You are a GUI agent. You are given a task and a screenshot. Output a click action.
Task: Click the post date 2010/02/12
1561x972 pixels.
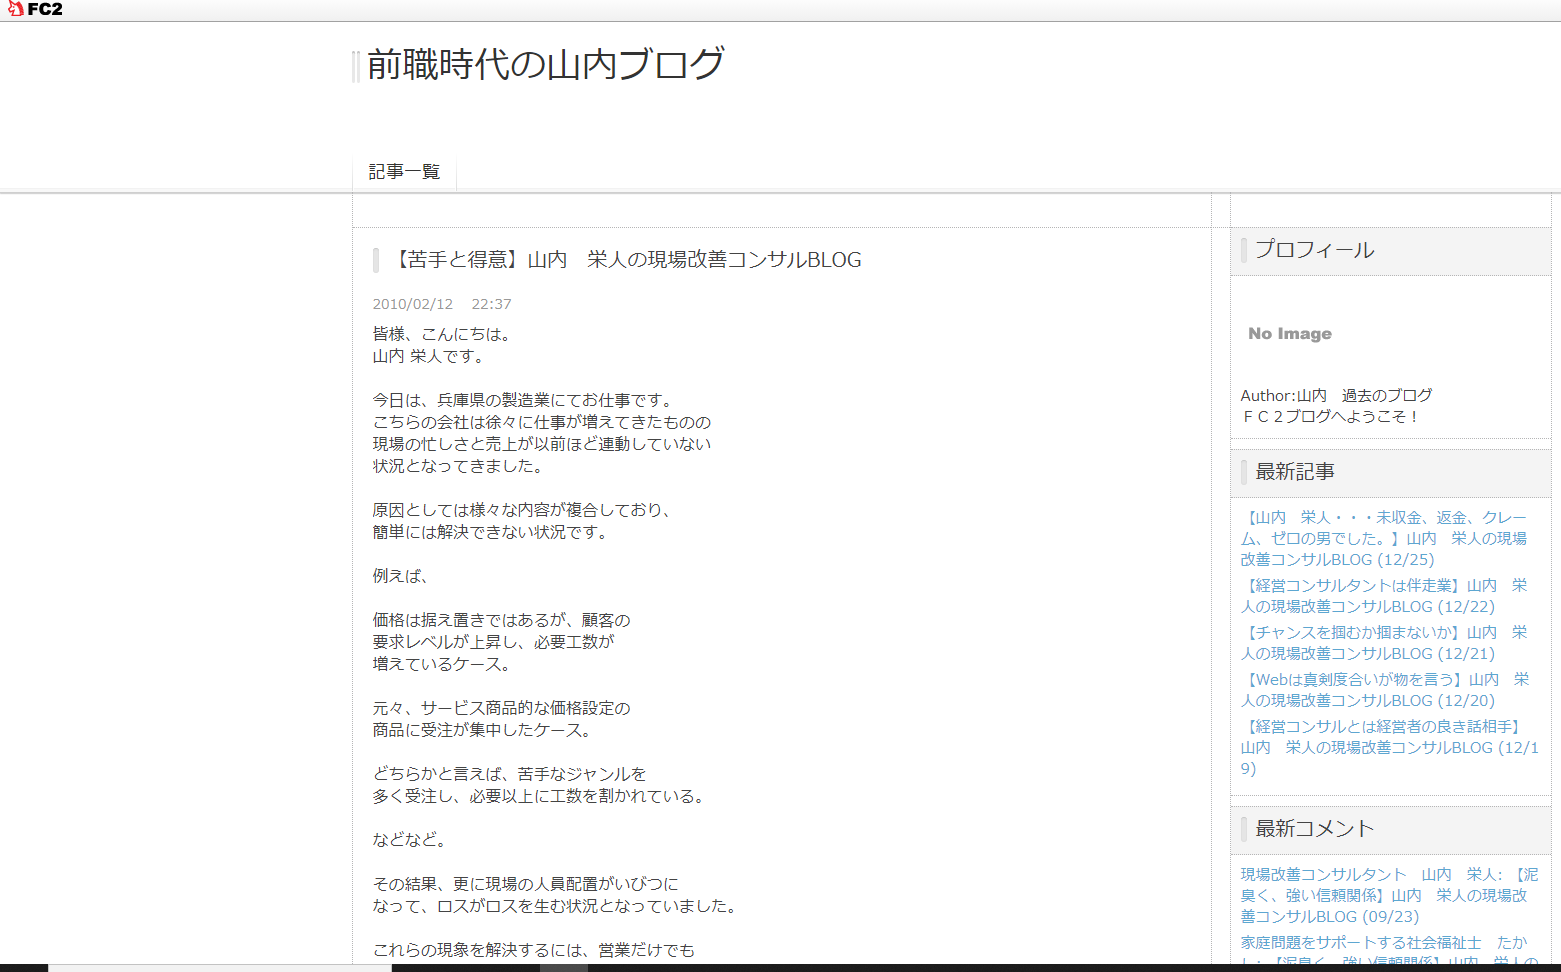pyautogui.click(x=412, y=304)
